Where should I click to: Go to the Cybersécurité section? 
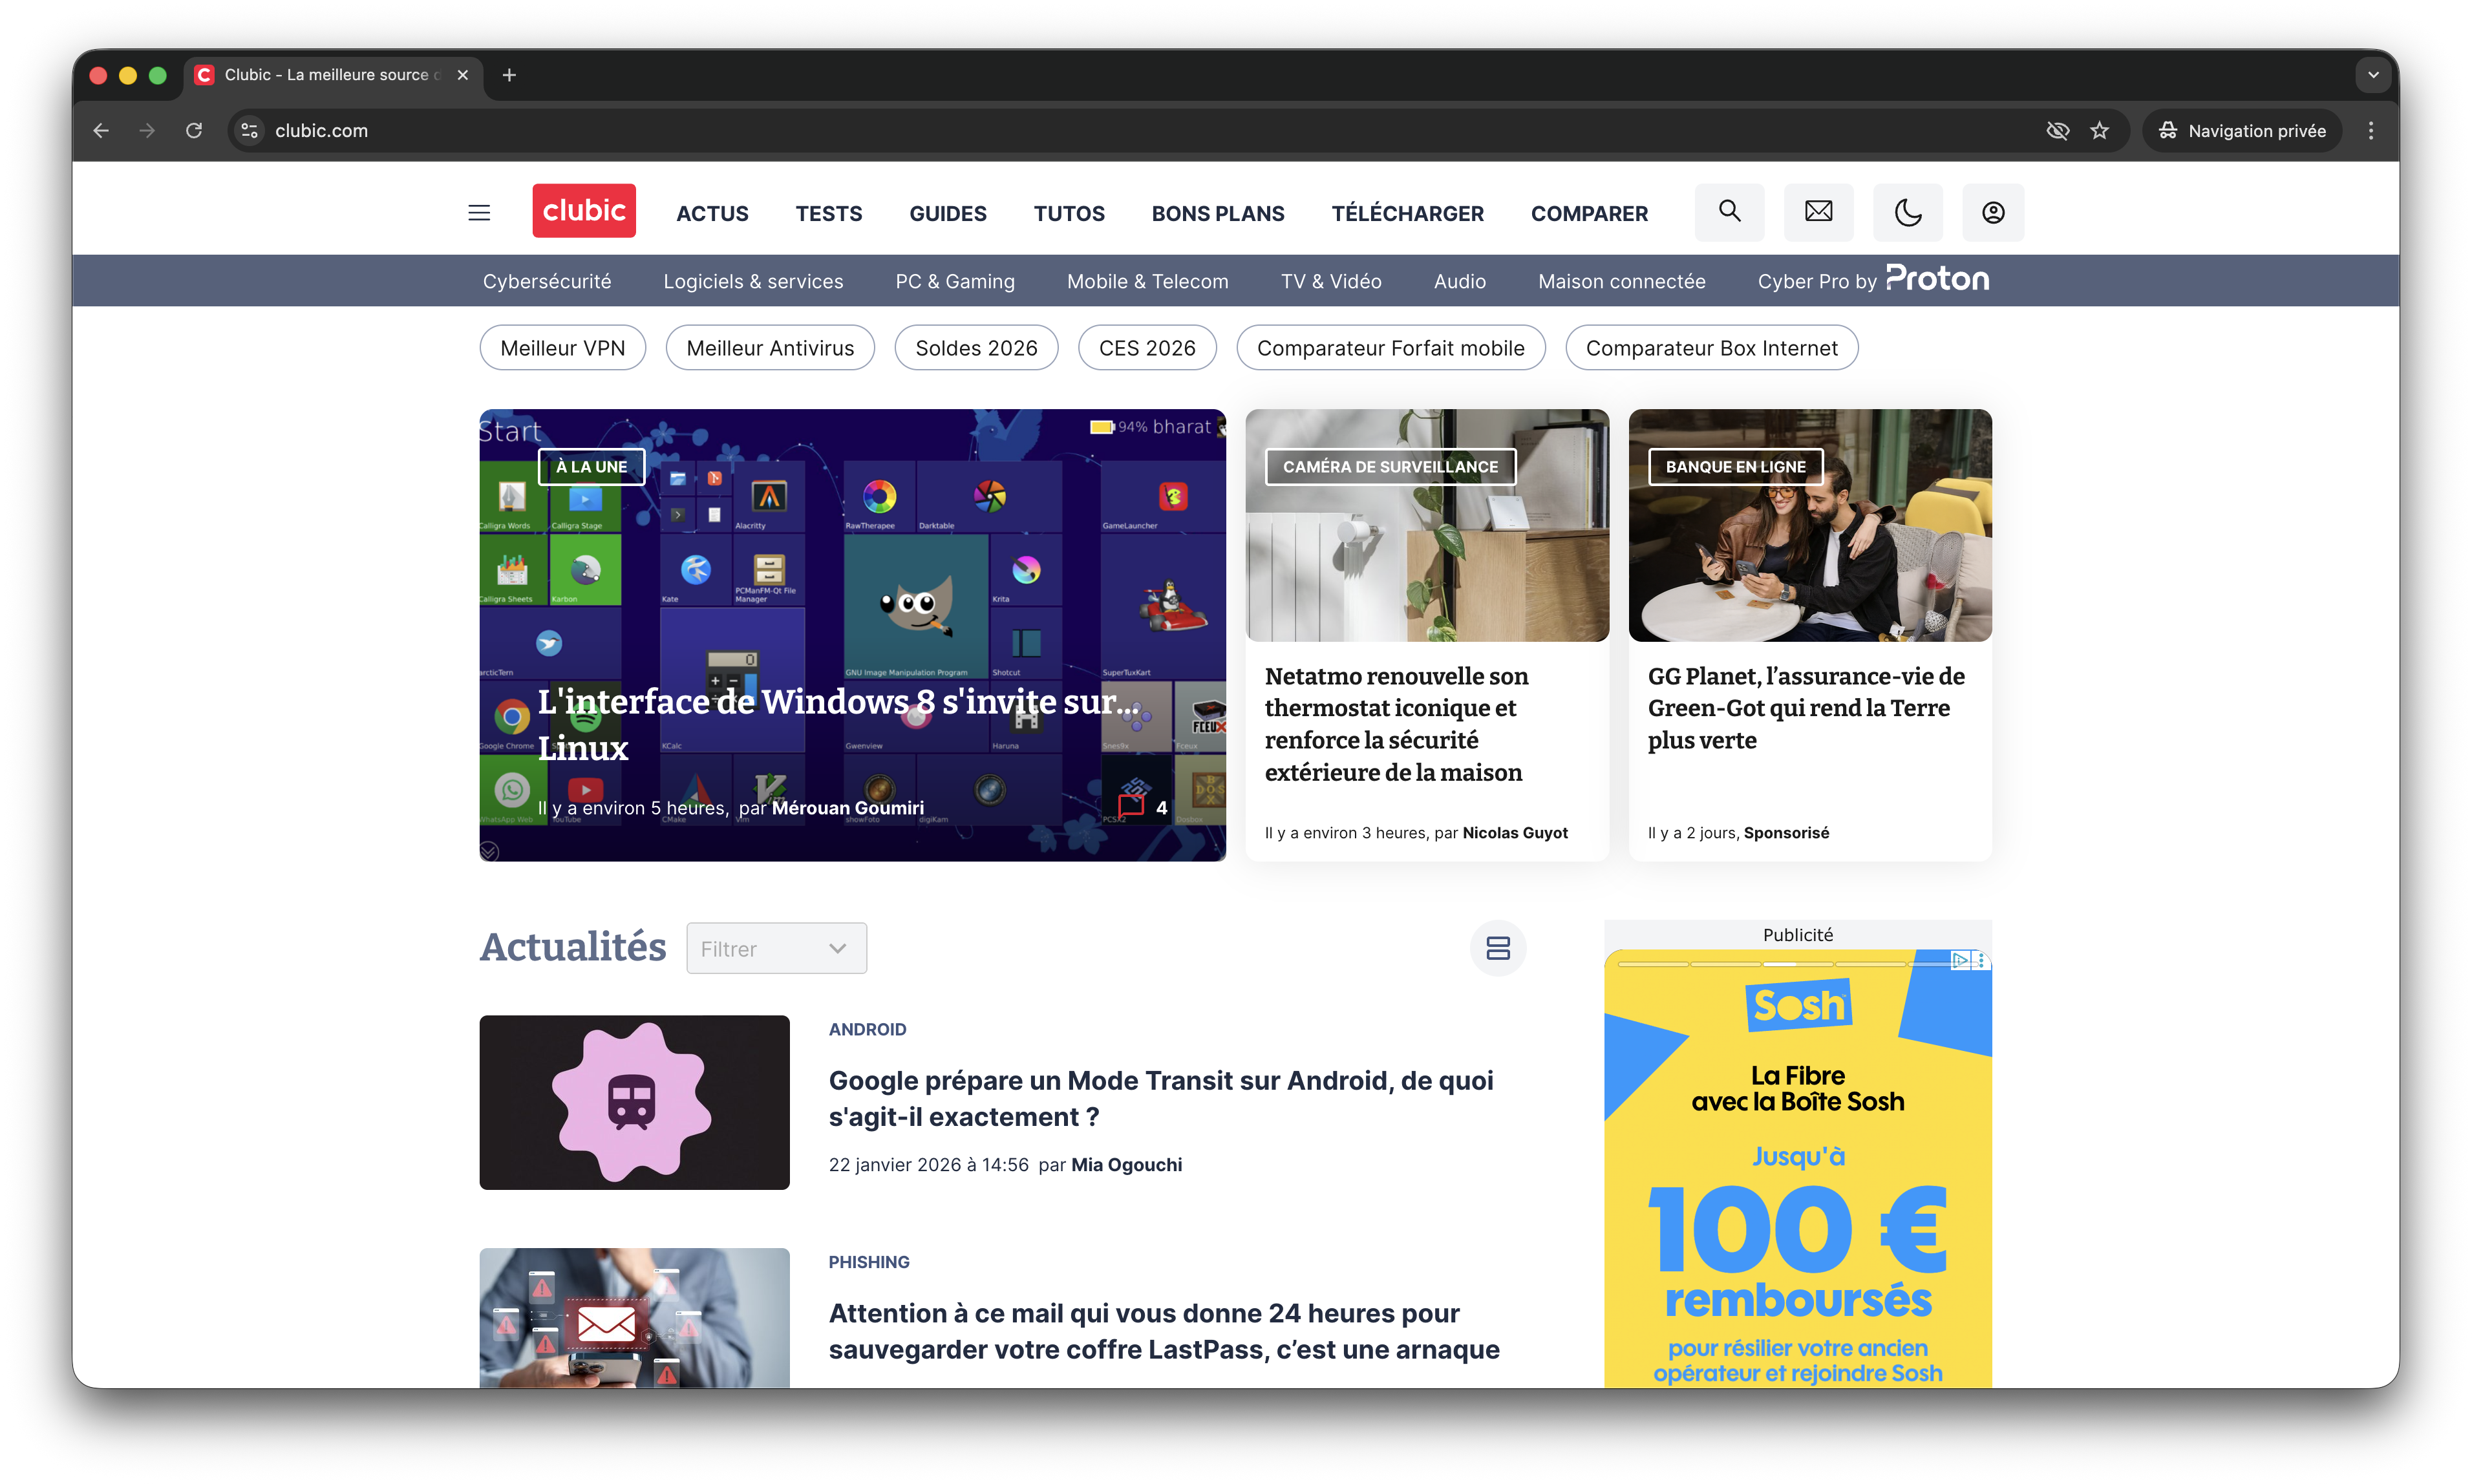[x=547, y=282]
